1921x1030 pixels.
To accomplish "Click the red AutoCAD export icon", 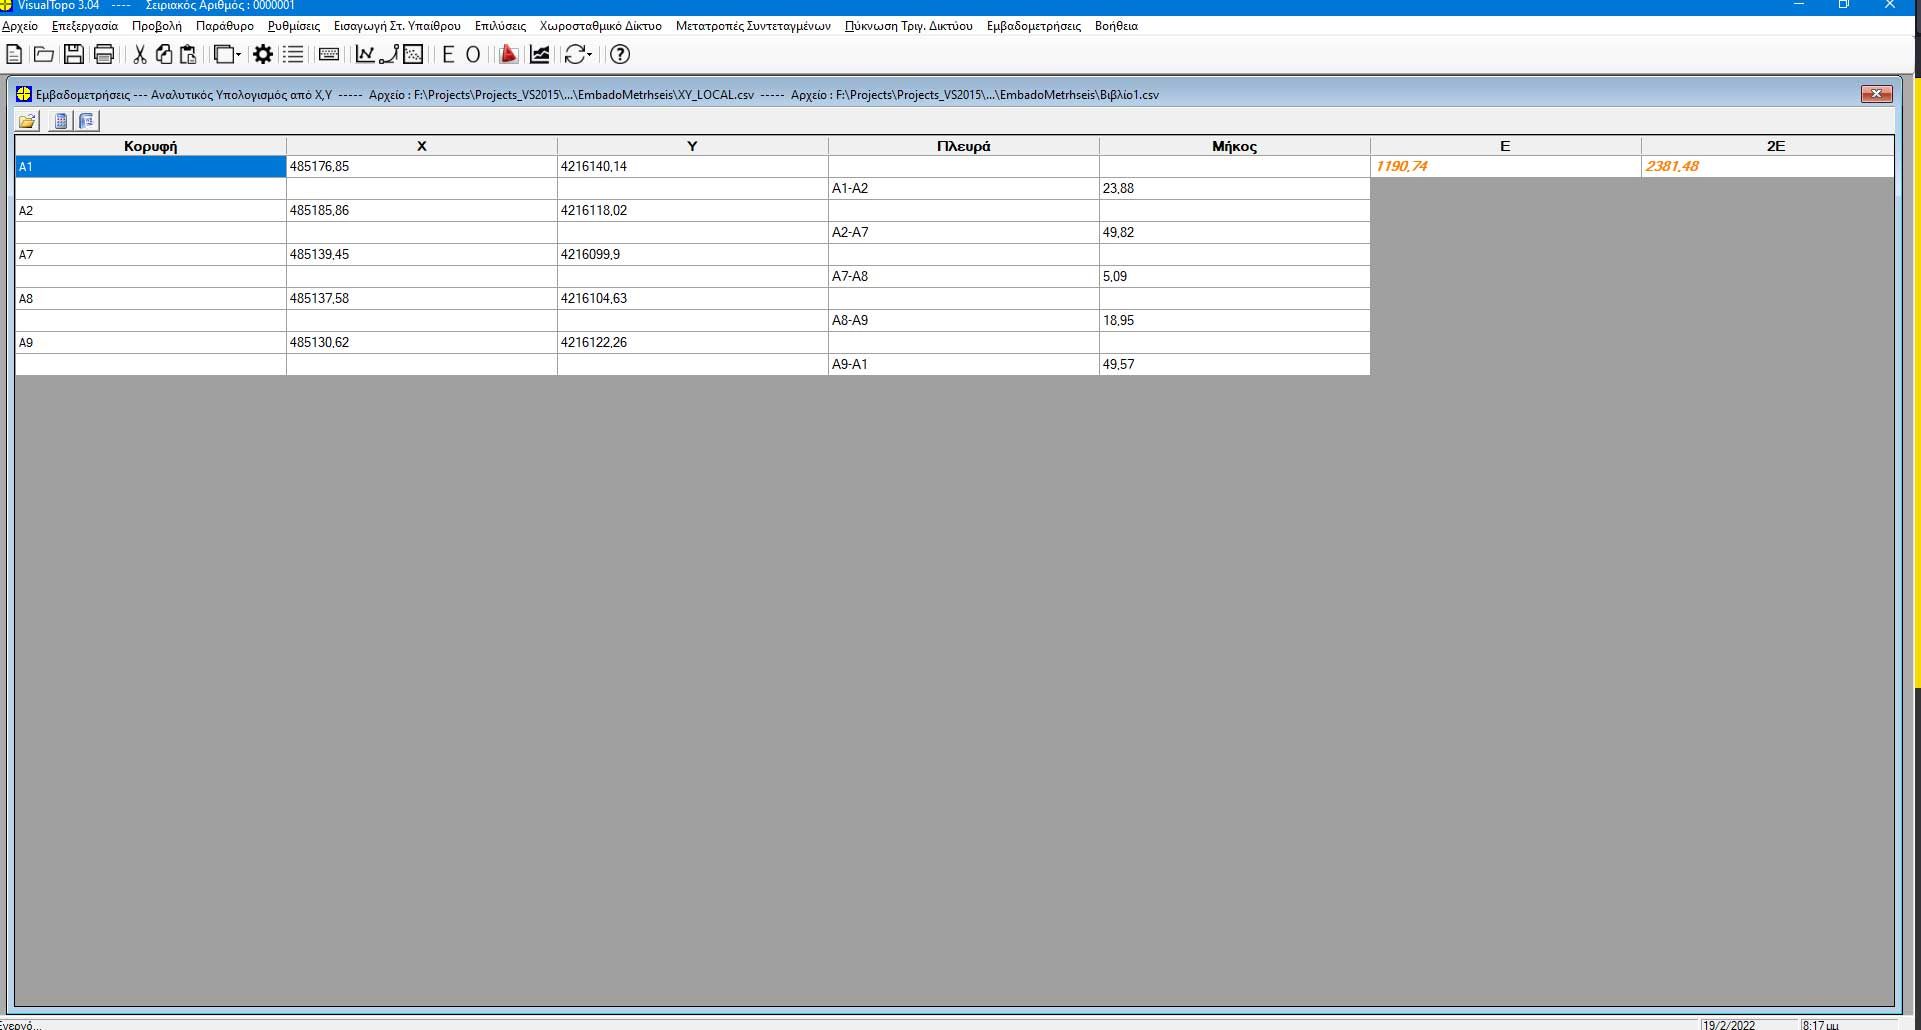I will point(508,55).
